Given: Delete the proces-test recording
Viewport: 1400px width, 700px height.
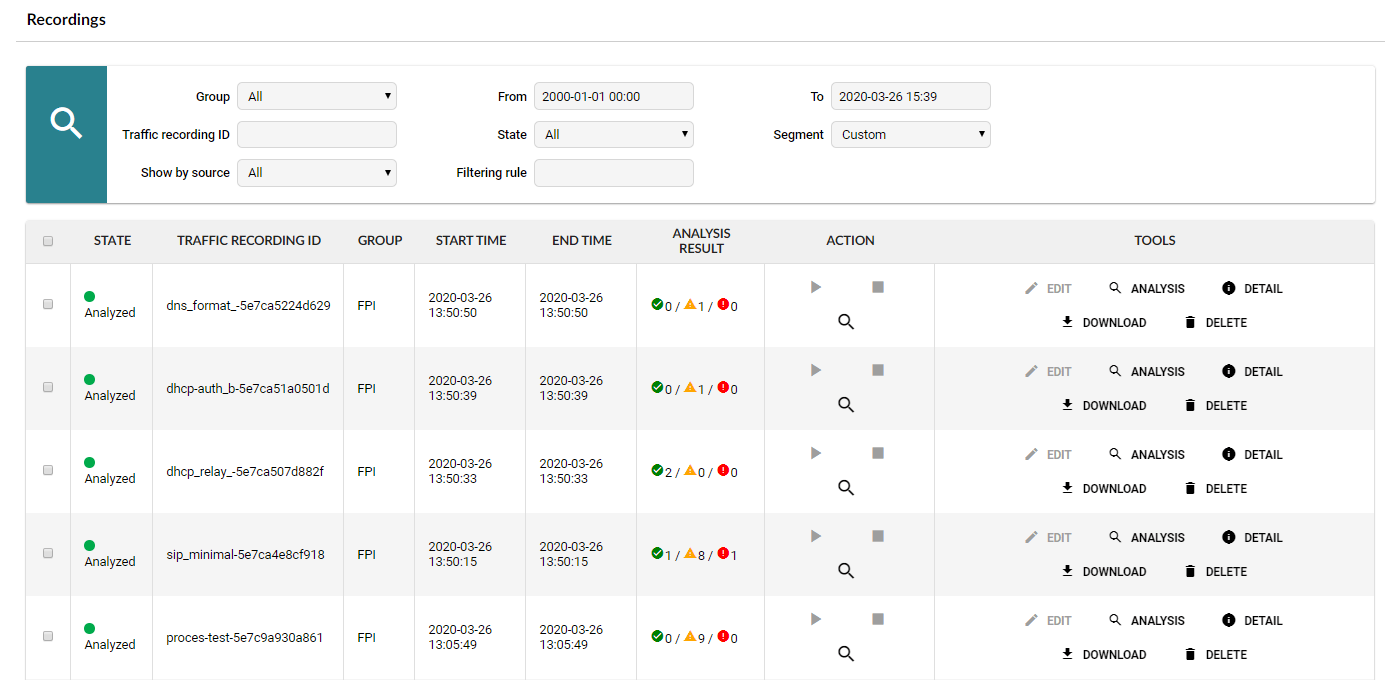Looking at the screenshot, I should [1215, 655].
